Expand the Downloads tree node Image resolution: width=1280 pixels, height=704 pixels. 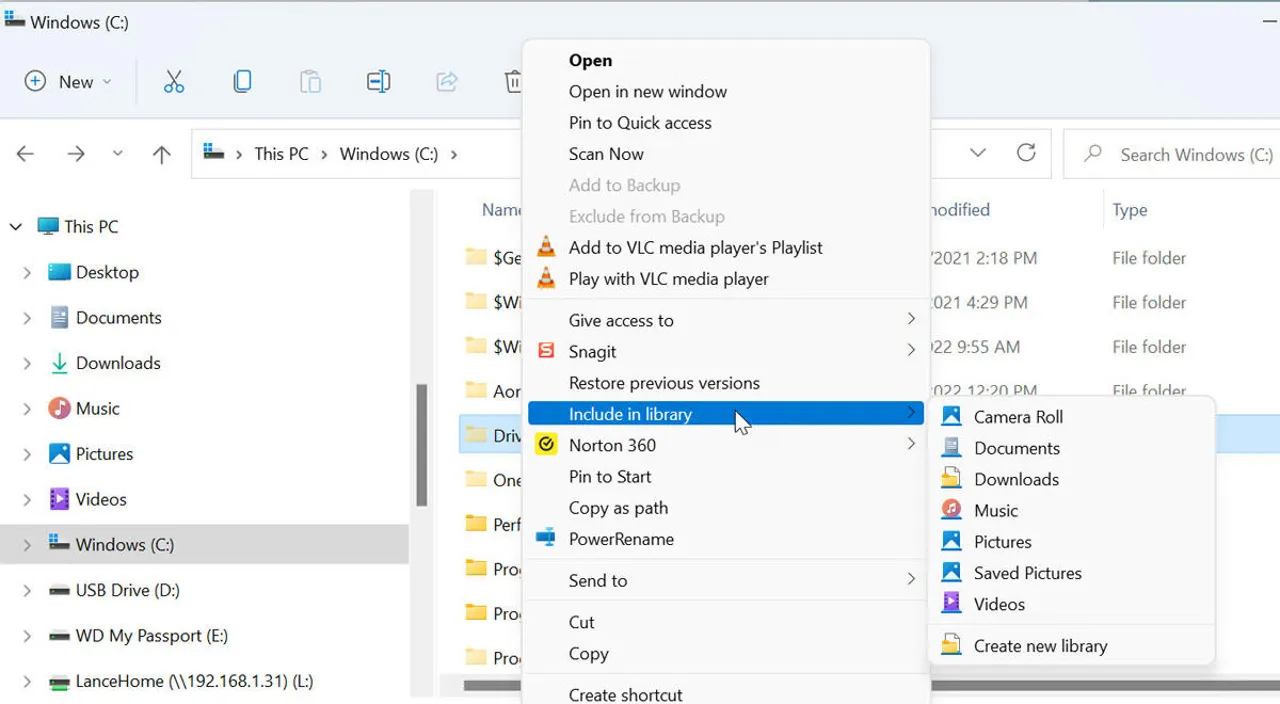point(27,364)
